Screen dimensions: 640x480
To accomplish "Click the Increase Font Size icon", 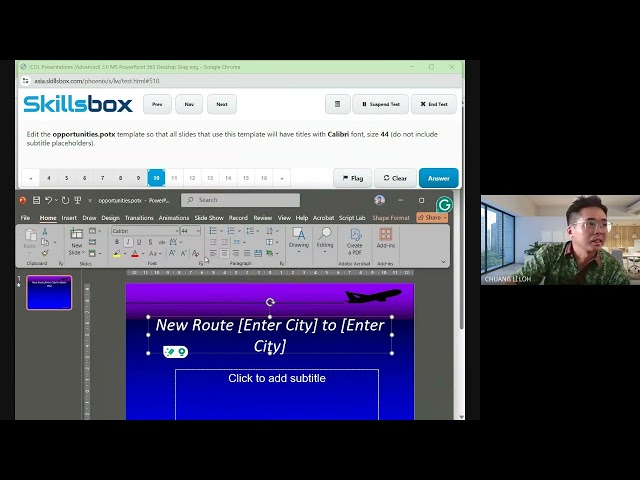I will point(172,253).
